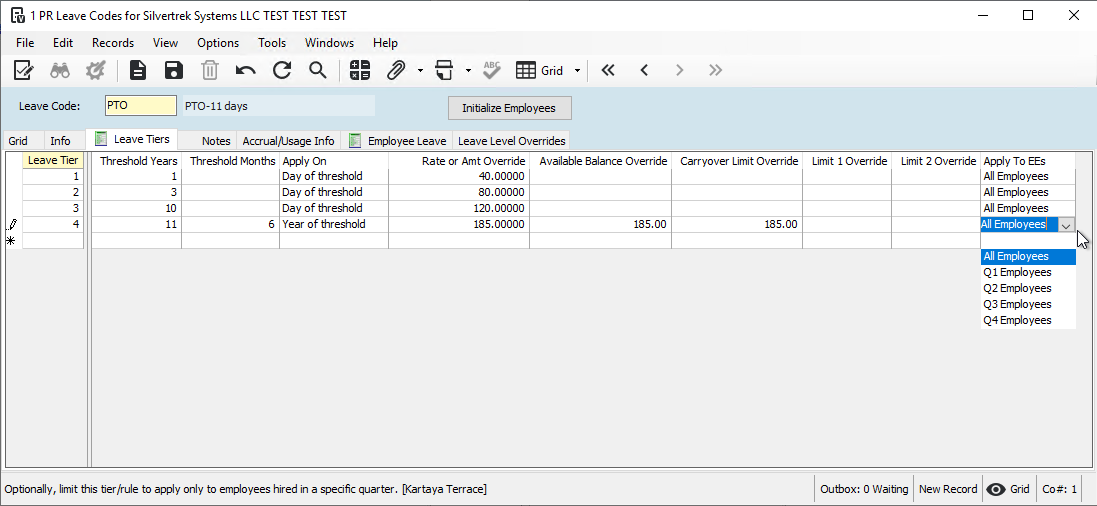Click the new row asterisk marker
The image size is (1097, 506).
(10, 241)
